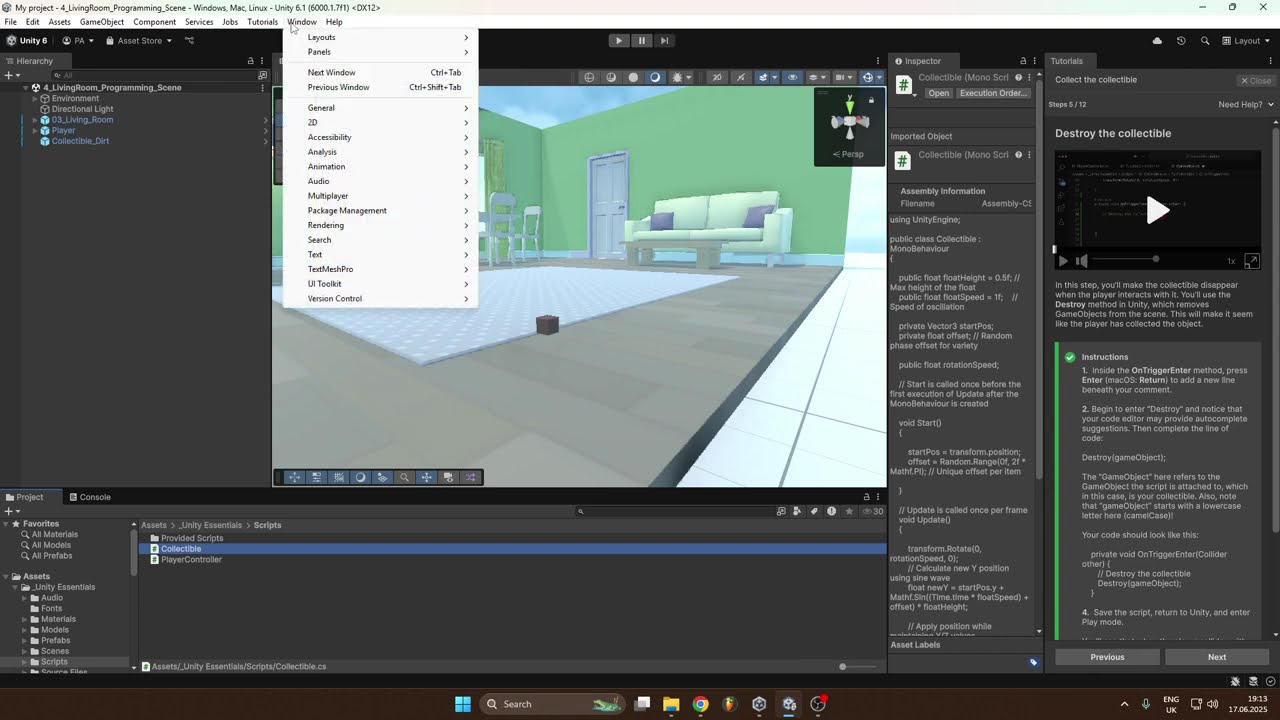This screenshot has height=720, width=1280.
Task: Toggle scene gizmos visibility button
Action: (867, 77)
